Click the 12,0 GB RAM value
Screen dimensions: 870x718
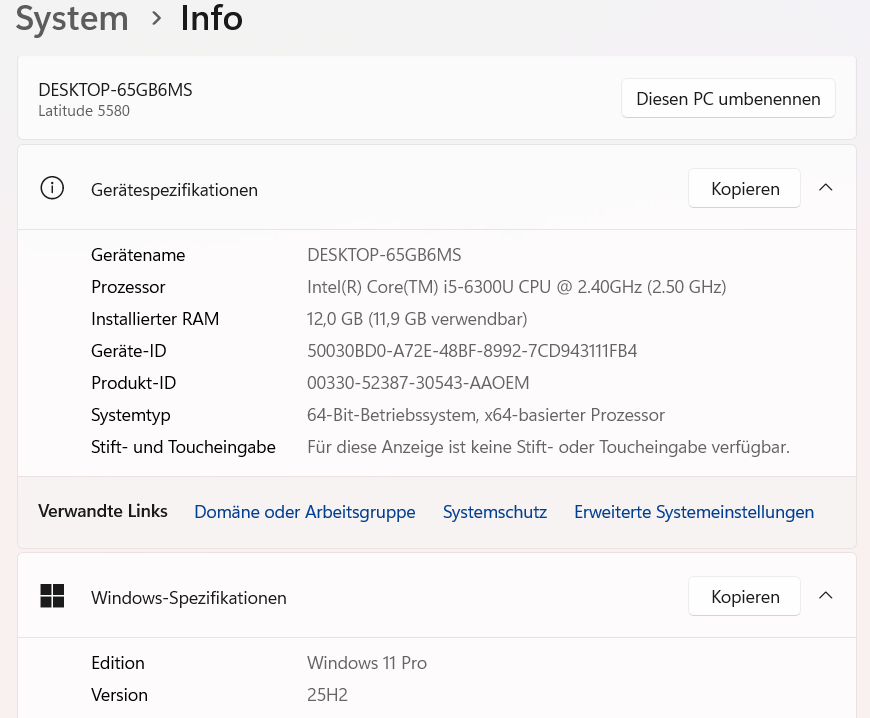tap(417, 319)
